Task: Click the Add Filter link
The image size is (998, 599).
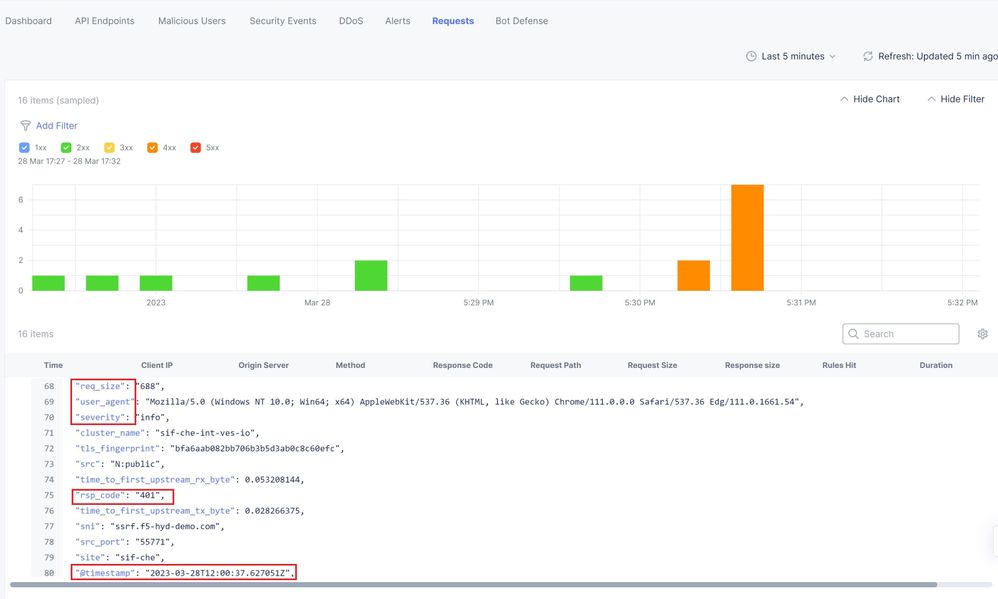Action: point(56,126)
